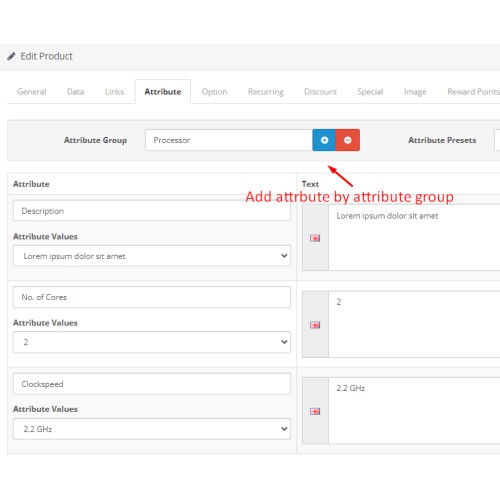Click the flag icon beside Description text

(x=315, y=238)
